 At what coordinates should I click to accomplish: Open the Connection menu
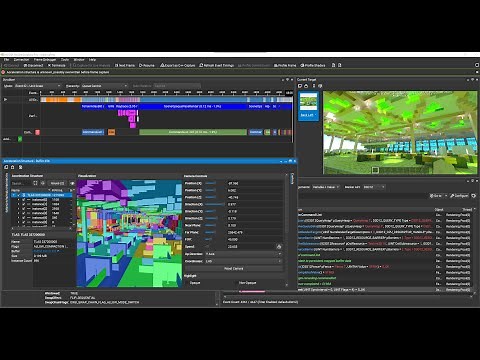[x=21, y=60]
